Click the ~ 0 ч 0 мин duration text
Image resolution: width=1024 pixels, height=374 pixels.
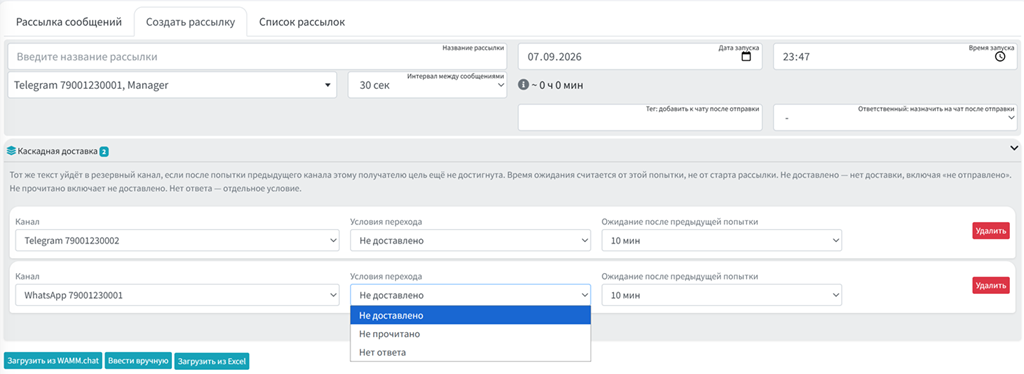pos(558,85)
